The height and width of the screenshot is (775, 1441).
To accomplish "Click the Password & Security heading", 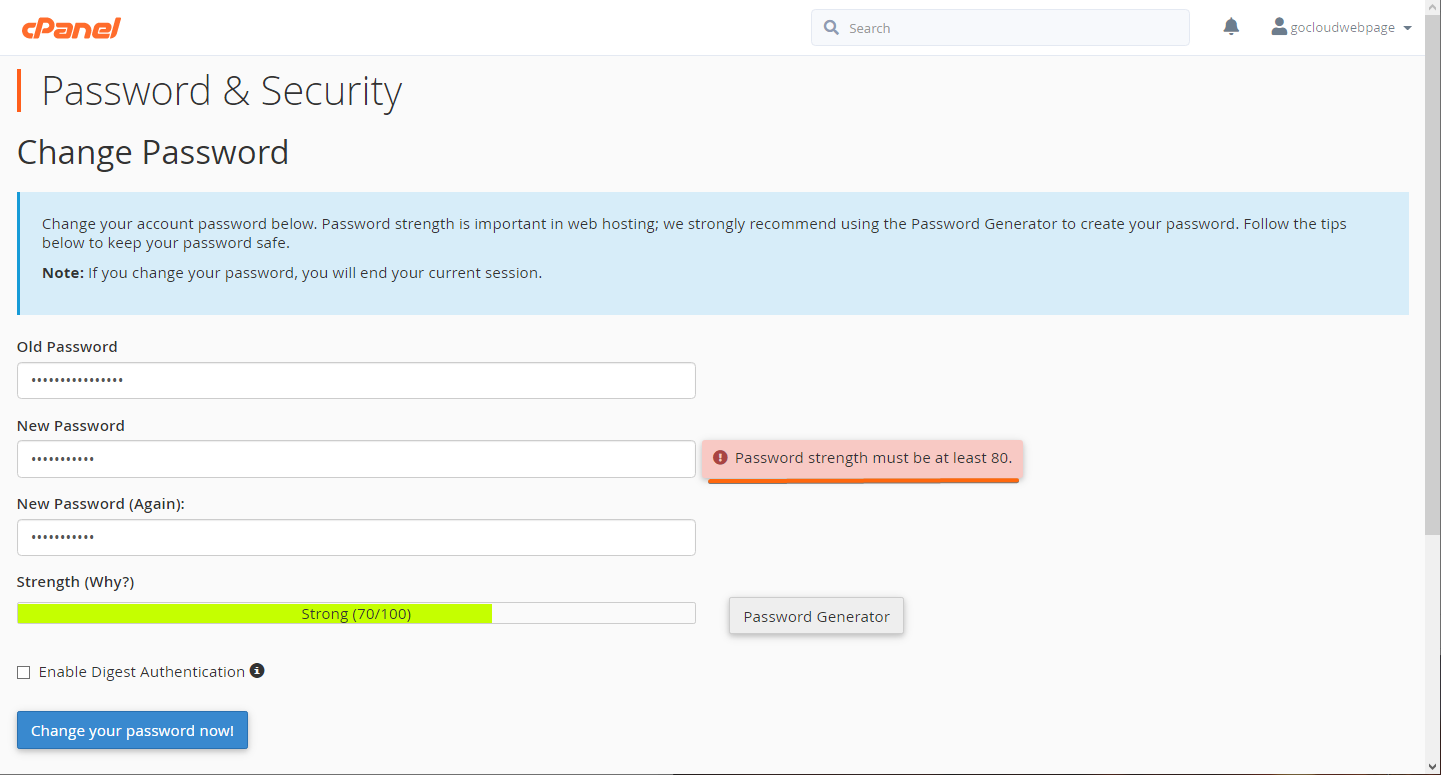I will coord(221,91).
